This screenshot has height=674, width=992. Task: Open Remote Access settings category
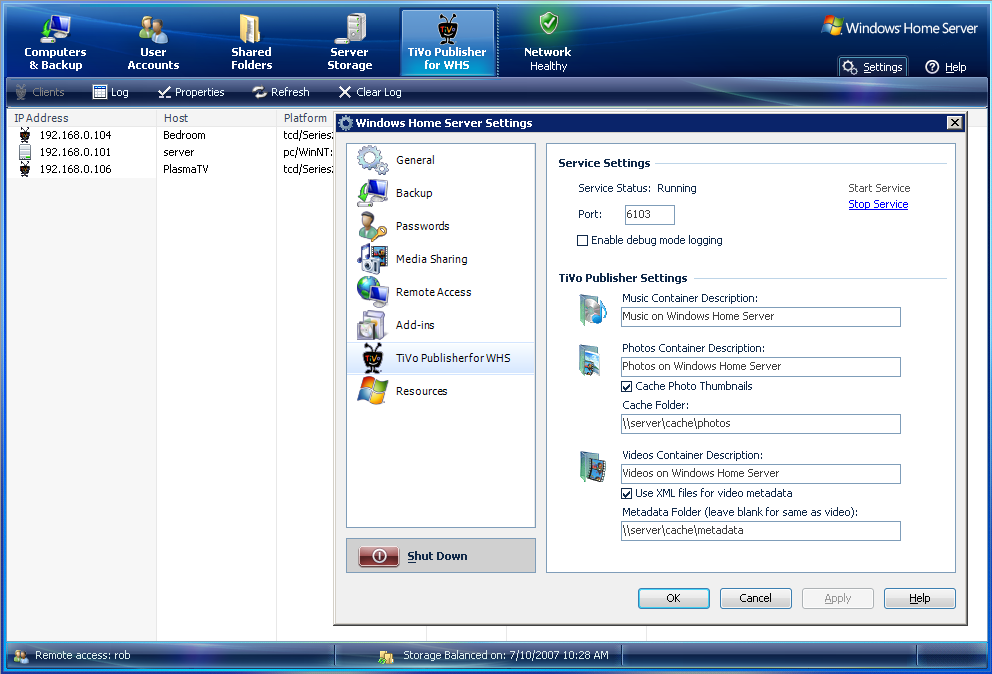(x=441, y=292)
